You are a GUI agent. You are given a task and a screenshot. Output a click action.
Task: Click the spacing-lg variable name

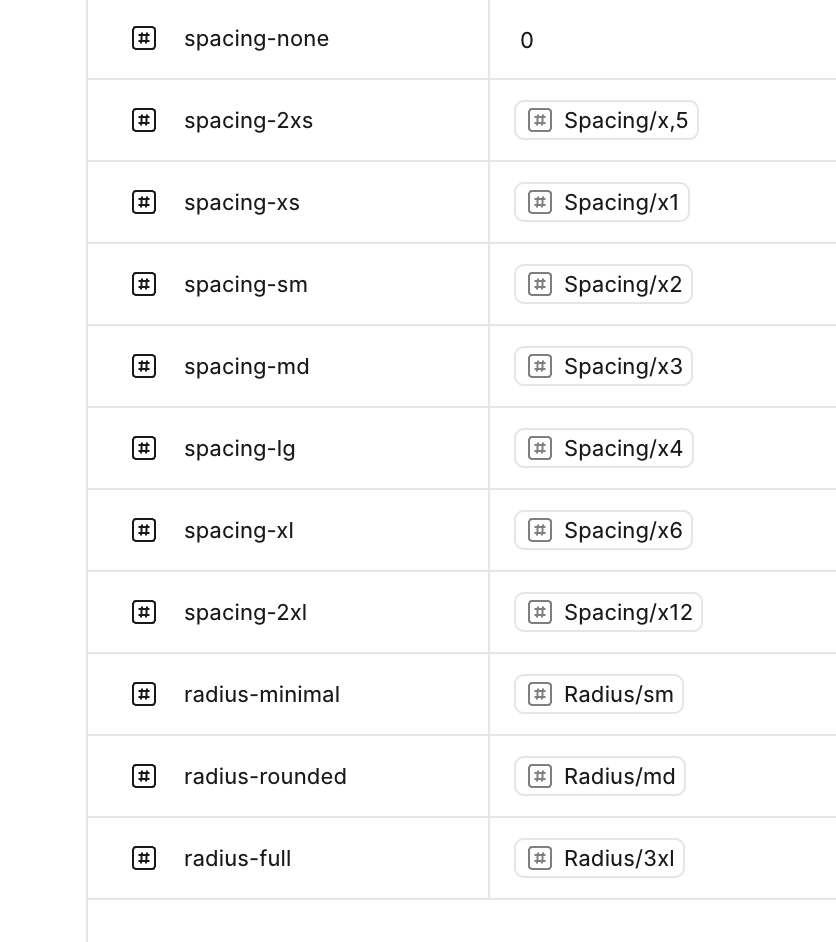click(x=240, y=449)
